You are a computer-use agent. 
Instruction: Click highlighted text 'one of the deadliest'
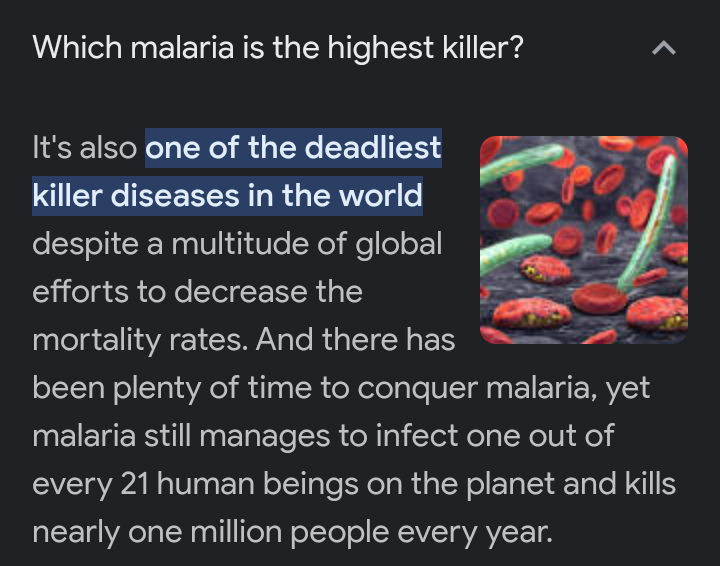coord(293,148)
